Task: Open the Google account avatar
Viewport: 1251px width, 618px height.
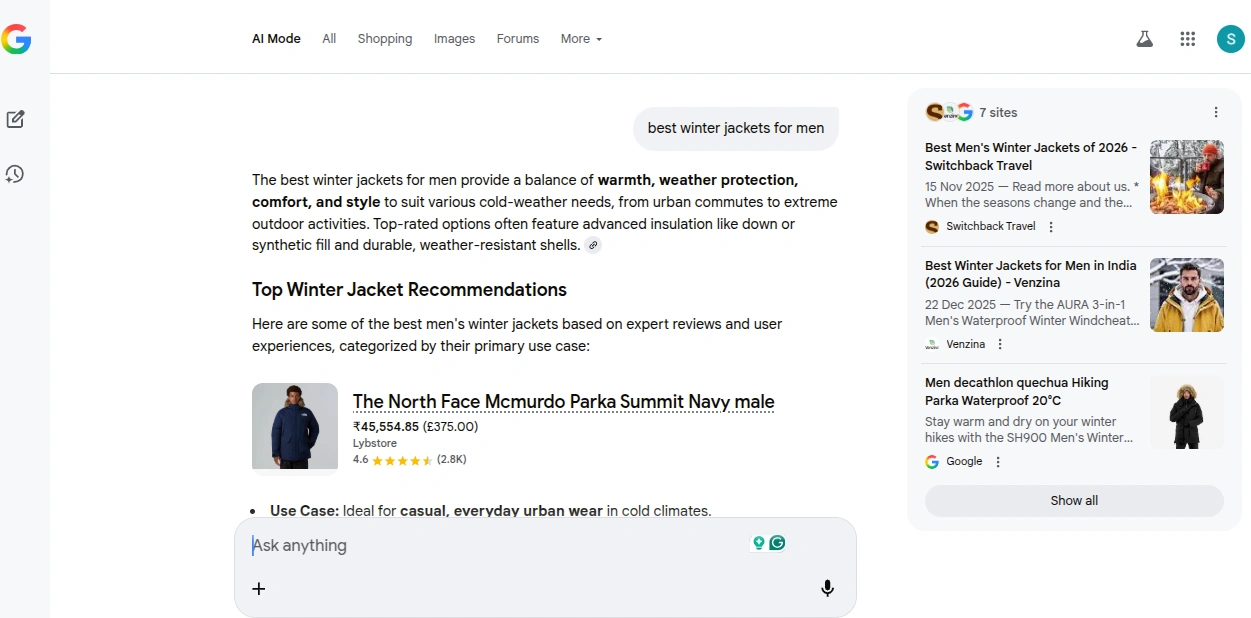Action: coord(1230,39)
